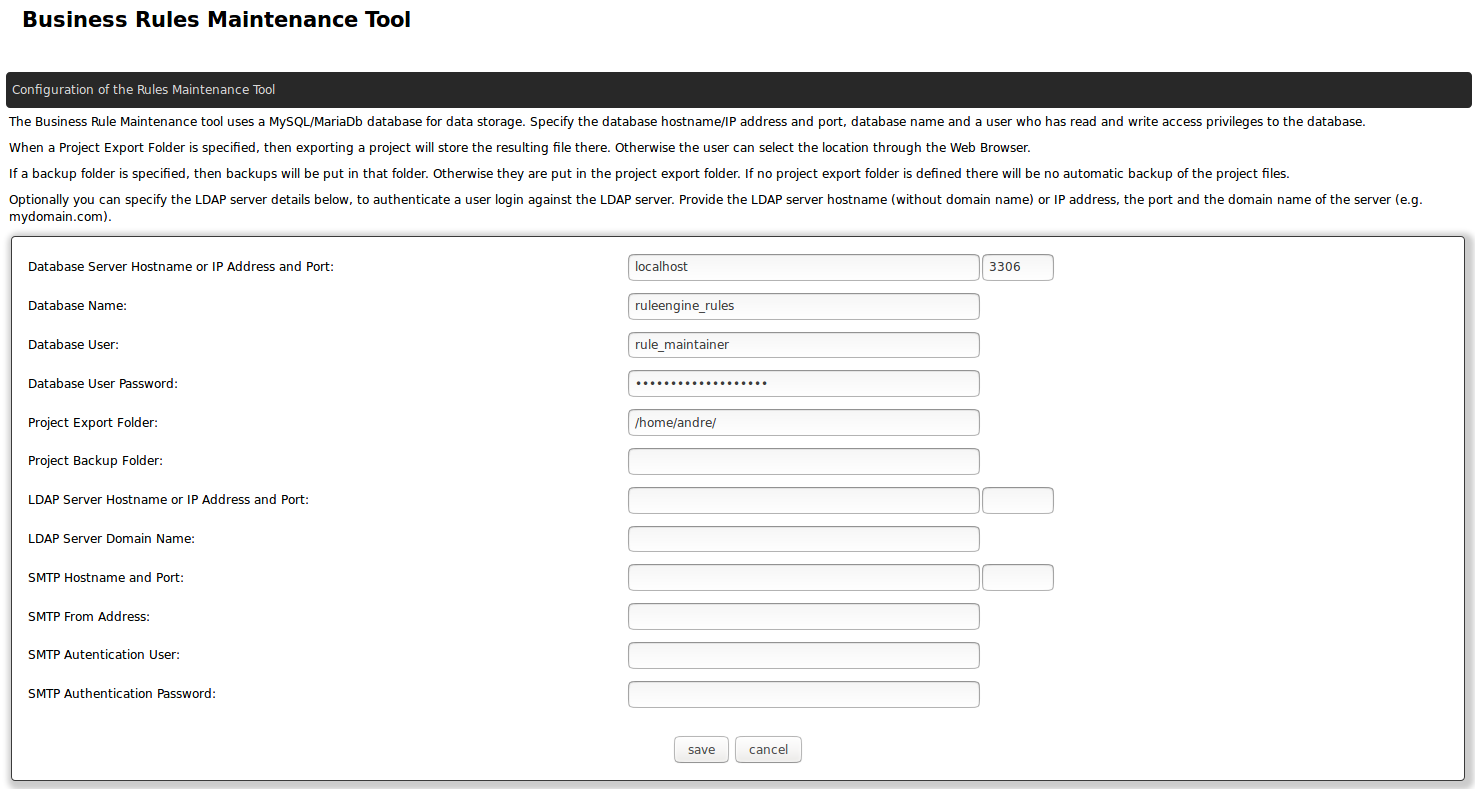
Task: Click the save button
Action: (701, 750)
